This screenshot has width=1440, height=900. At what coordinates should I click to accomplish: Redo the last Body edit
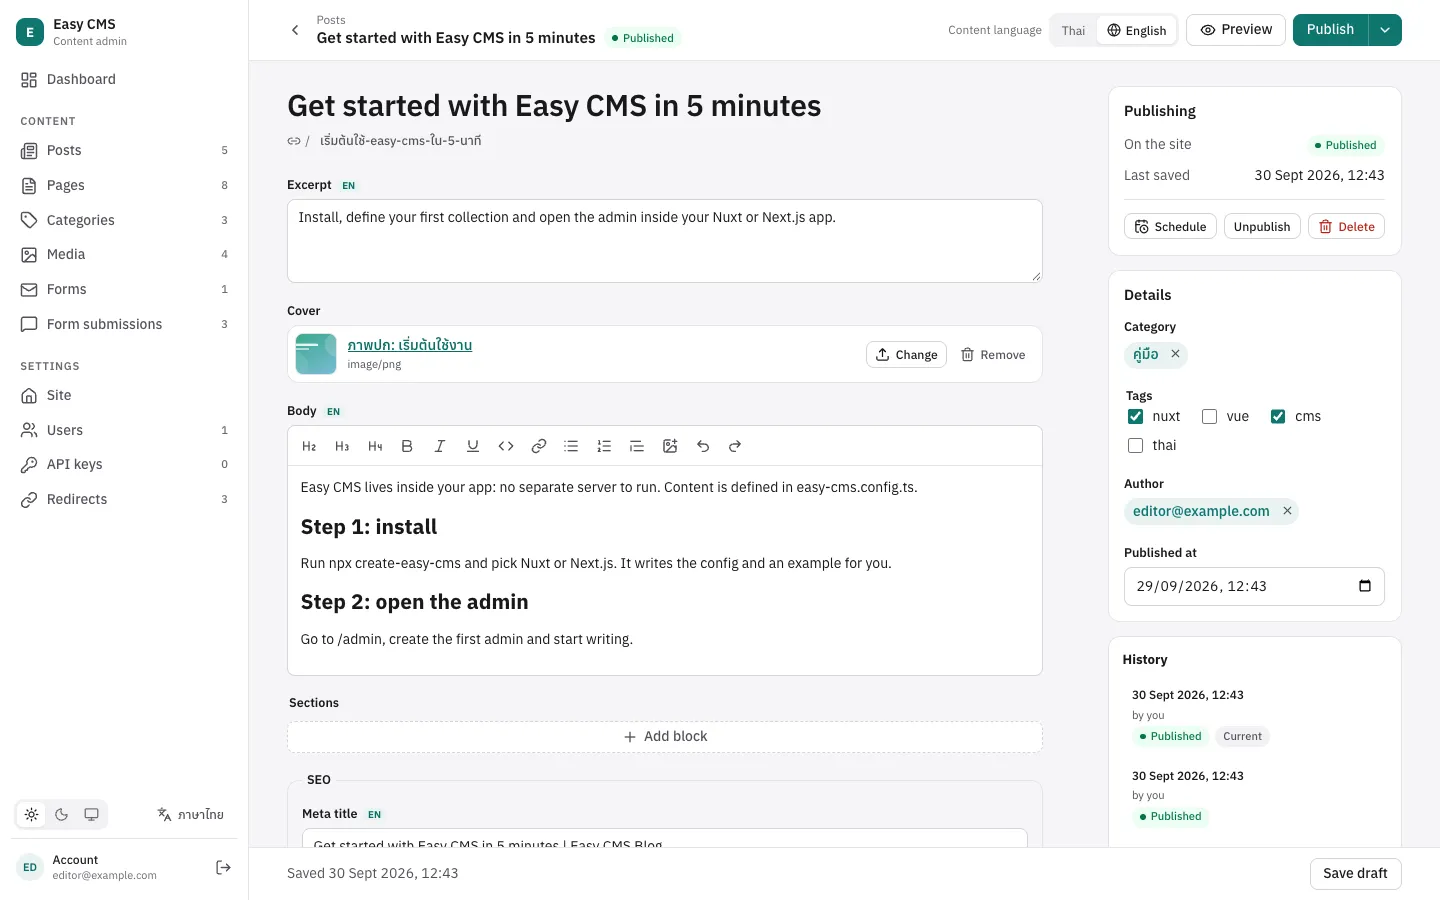pos(735,446)
